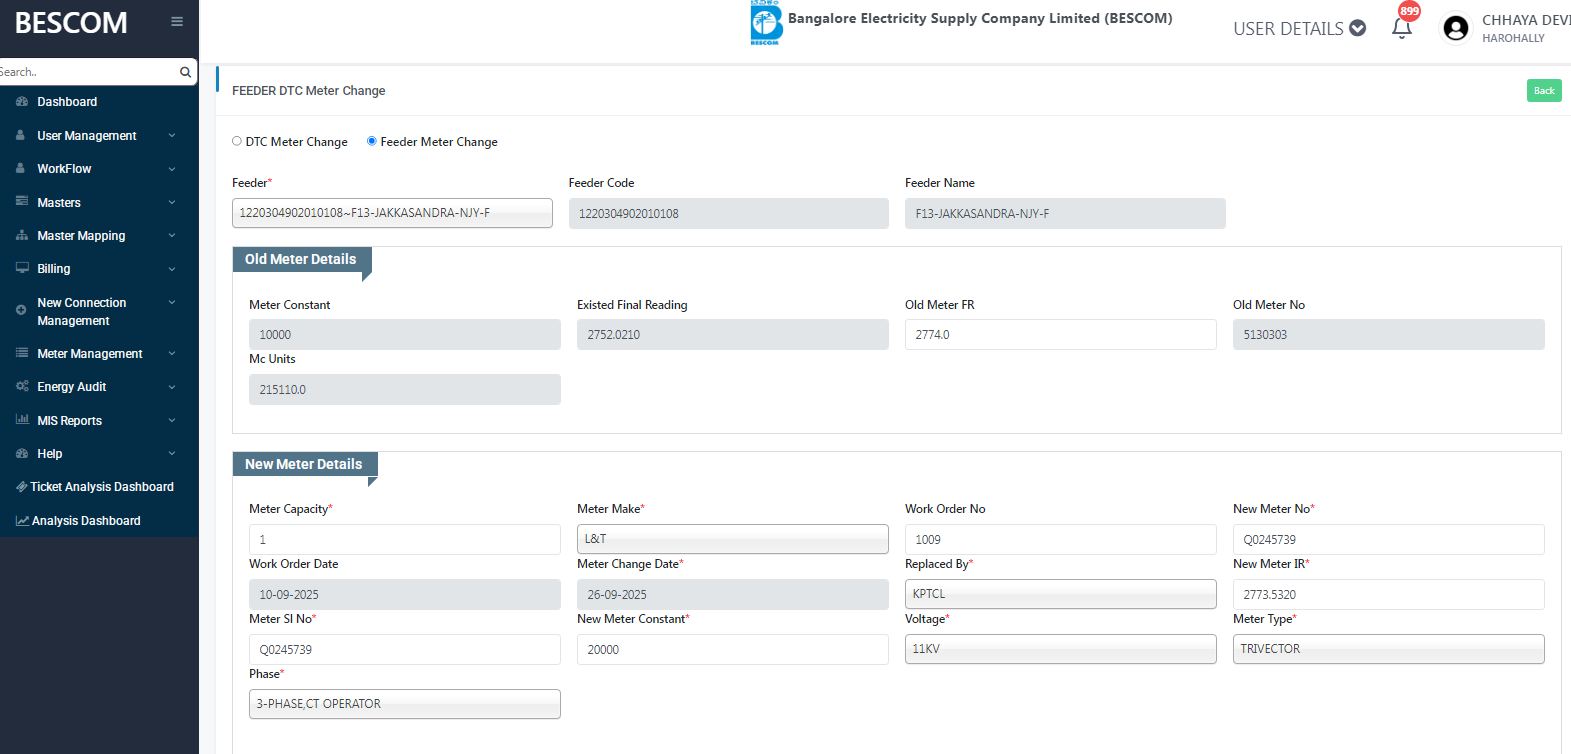The image size is (1571, 754).
Task: Open the Meter Make dropdown
Action: pyautogui.click(x=732, y=539)
